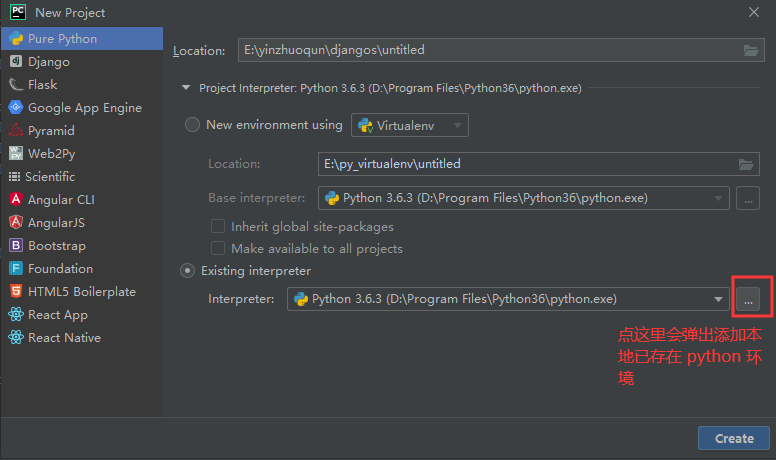Click the Foundation list entry
This screenshot has width=776, height=460.
pyautogui.click(x=82, y=268)
